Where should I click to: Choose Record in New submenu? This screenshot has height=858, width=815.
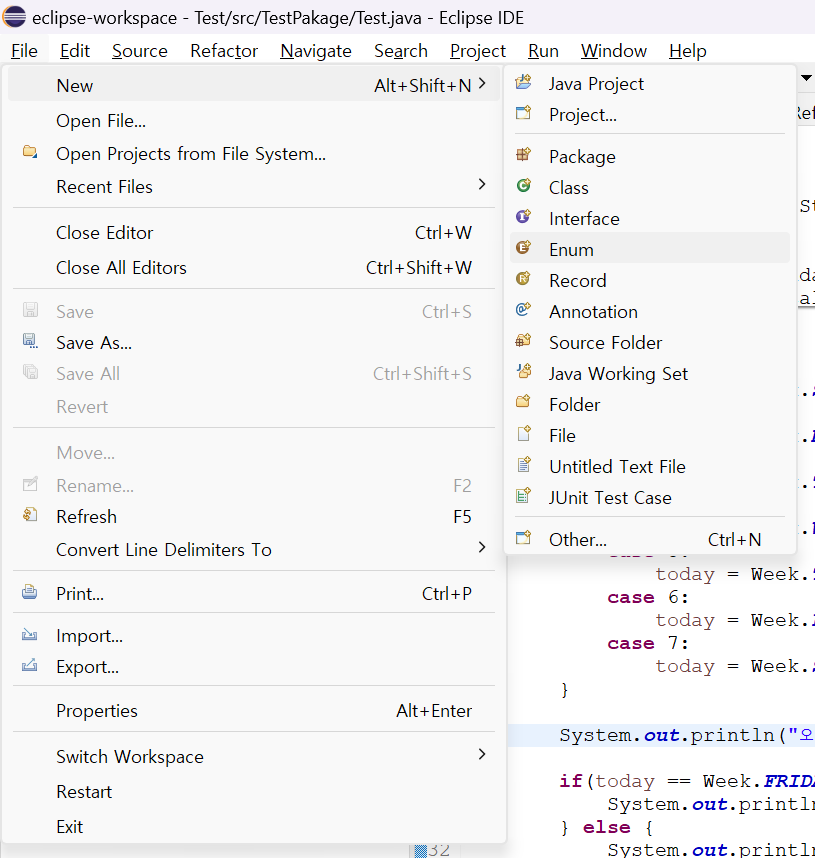[650, 281]
